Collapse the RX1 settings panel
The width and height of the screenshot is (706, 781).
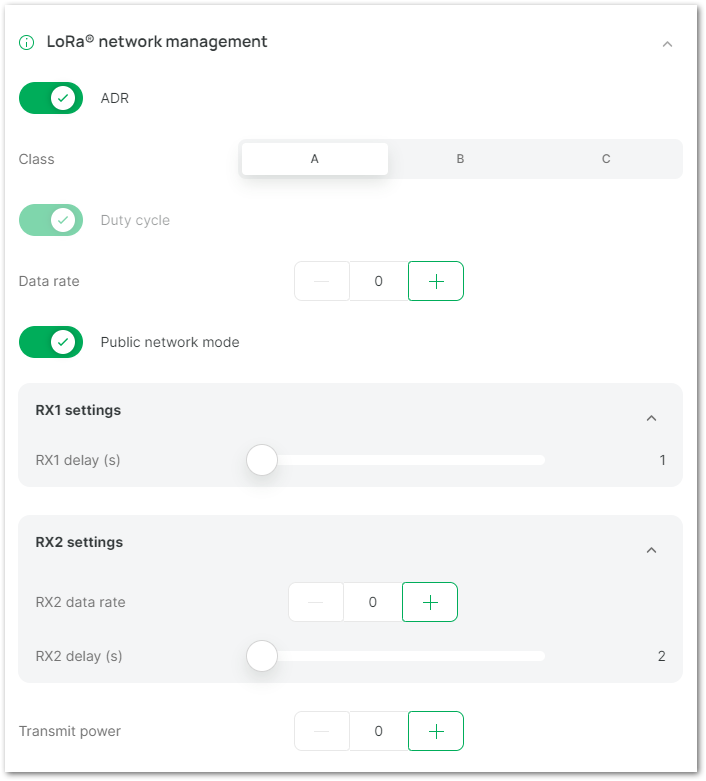(x=651, y=418)
